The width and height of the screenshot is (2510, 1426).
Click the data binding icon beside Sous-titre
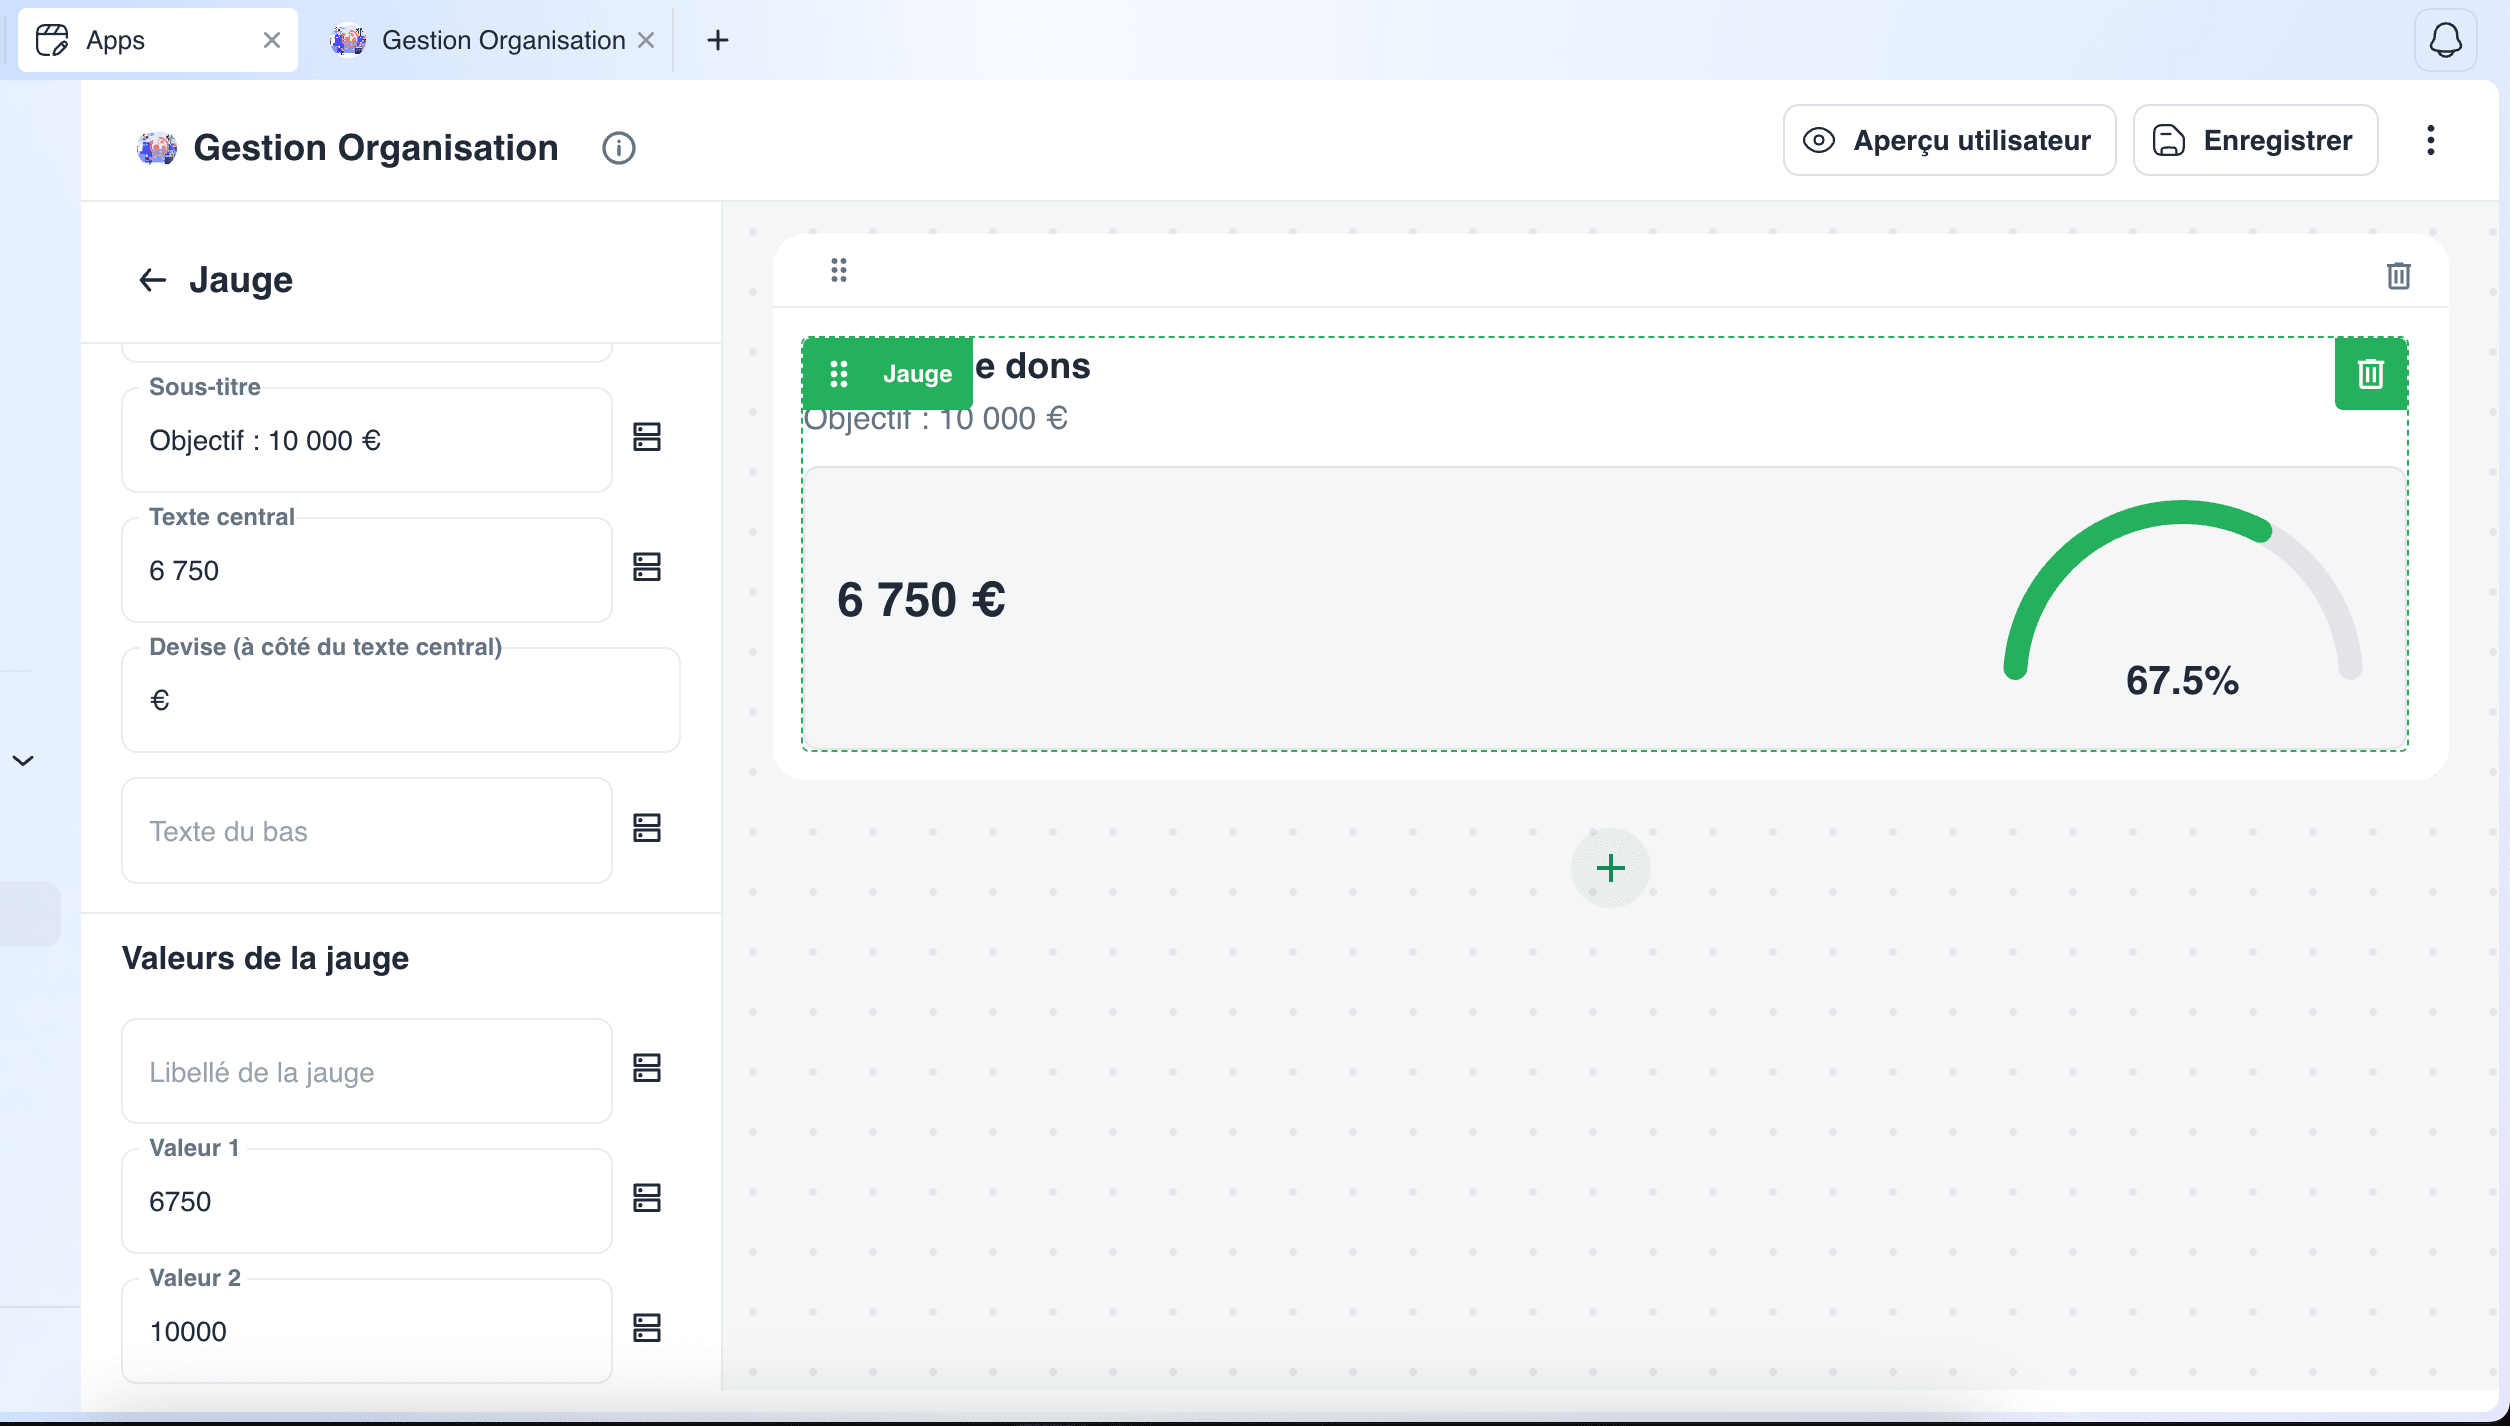pyautogui.click(x=647, y=438)
